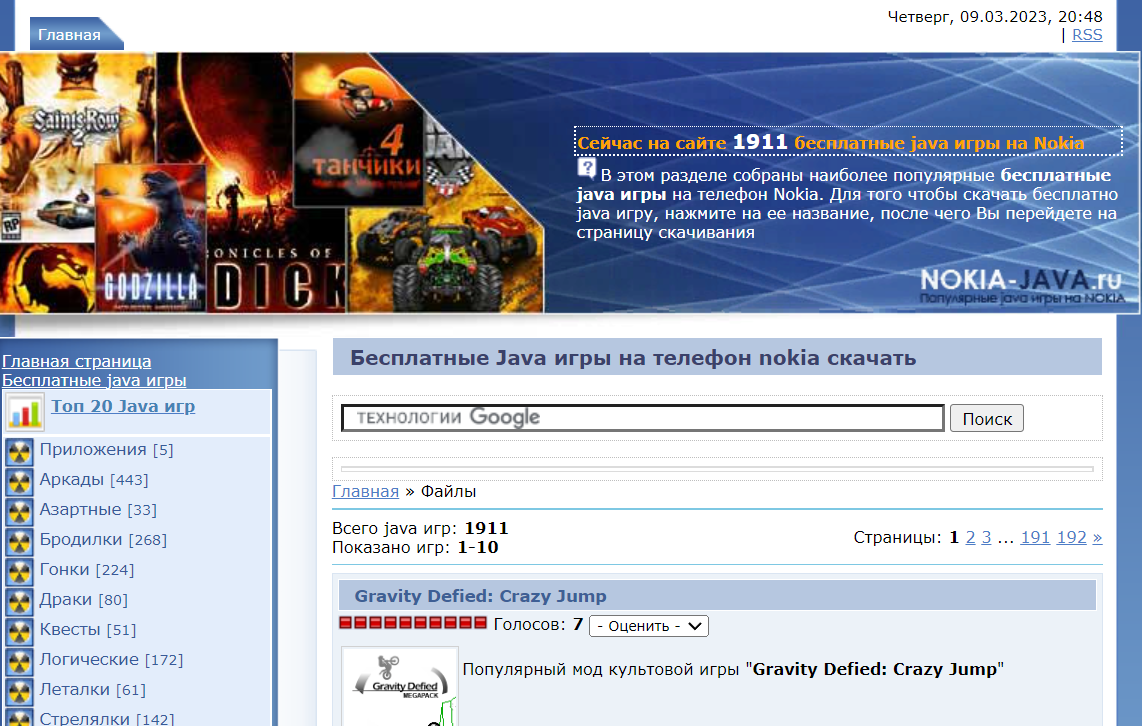The image size is (1142, 726).
Task: Click the radiation icon beside Азартные
Action: pyautogui.click(x=19, y=511)
